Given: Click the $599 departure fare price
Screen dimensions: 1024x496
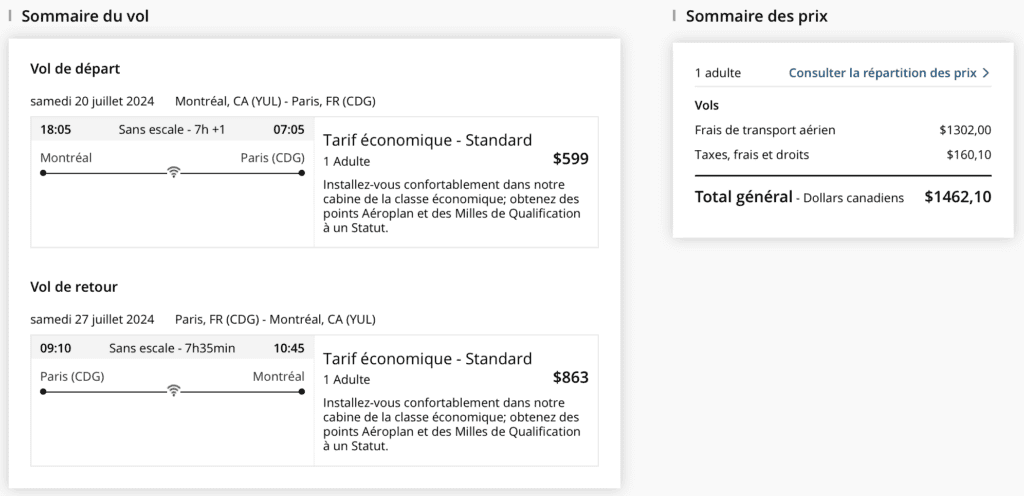Looking at the screenshot, I should [x=570, y=158].
